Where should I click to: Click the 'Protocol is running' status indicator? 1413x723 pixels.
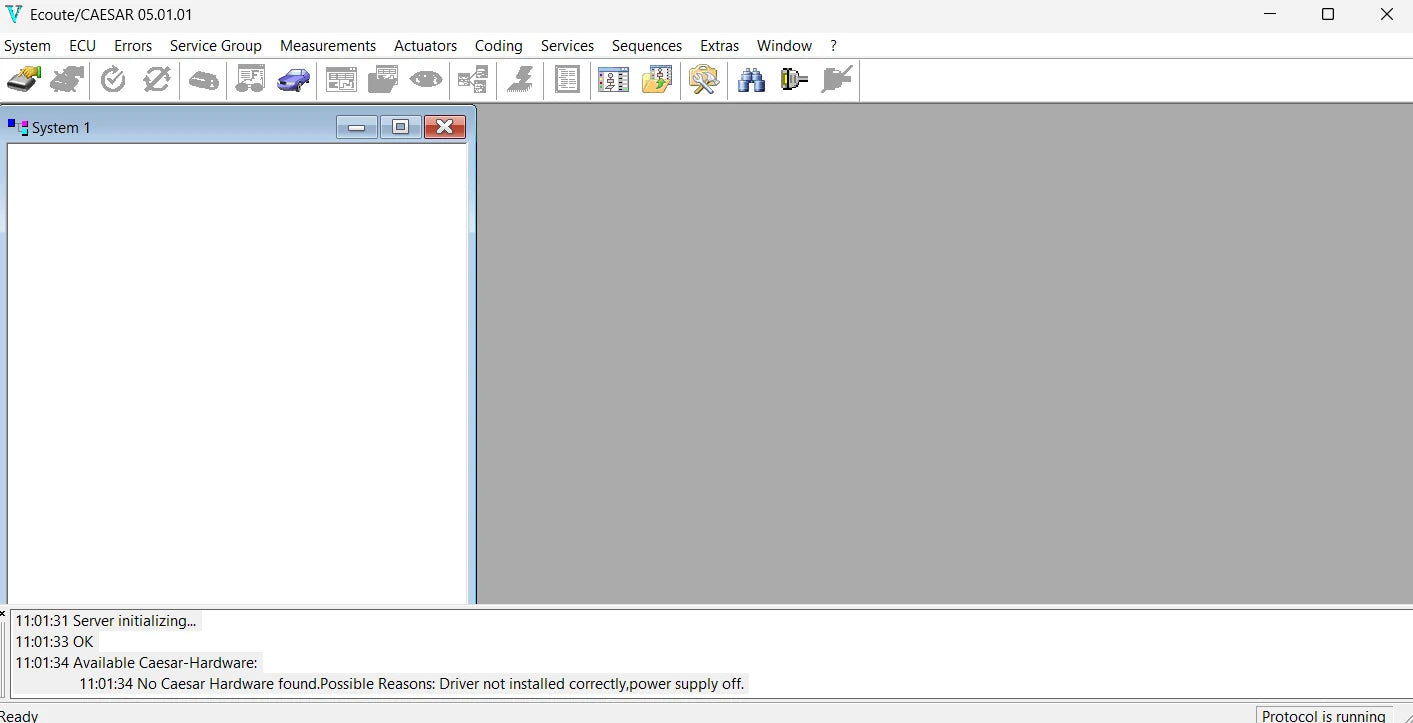pos(1324,715)
